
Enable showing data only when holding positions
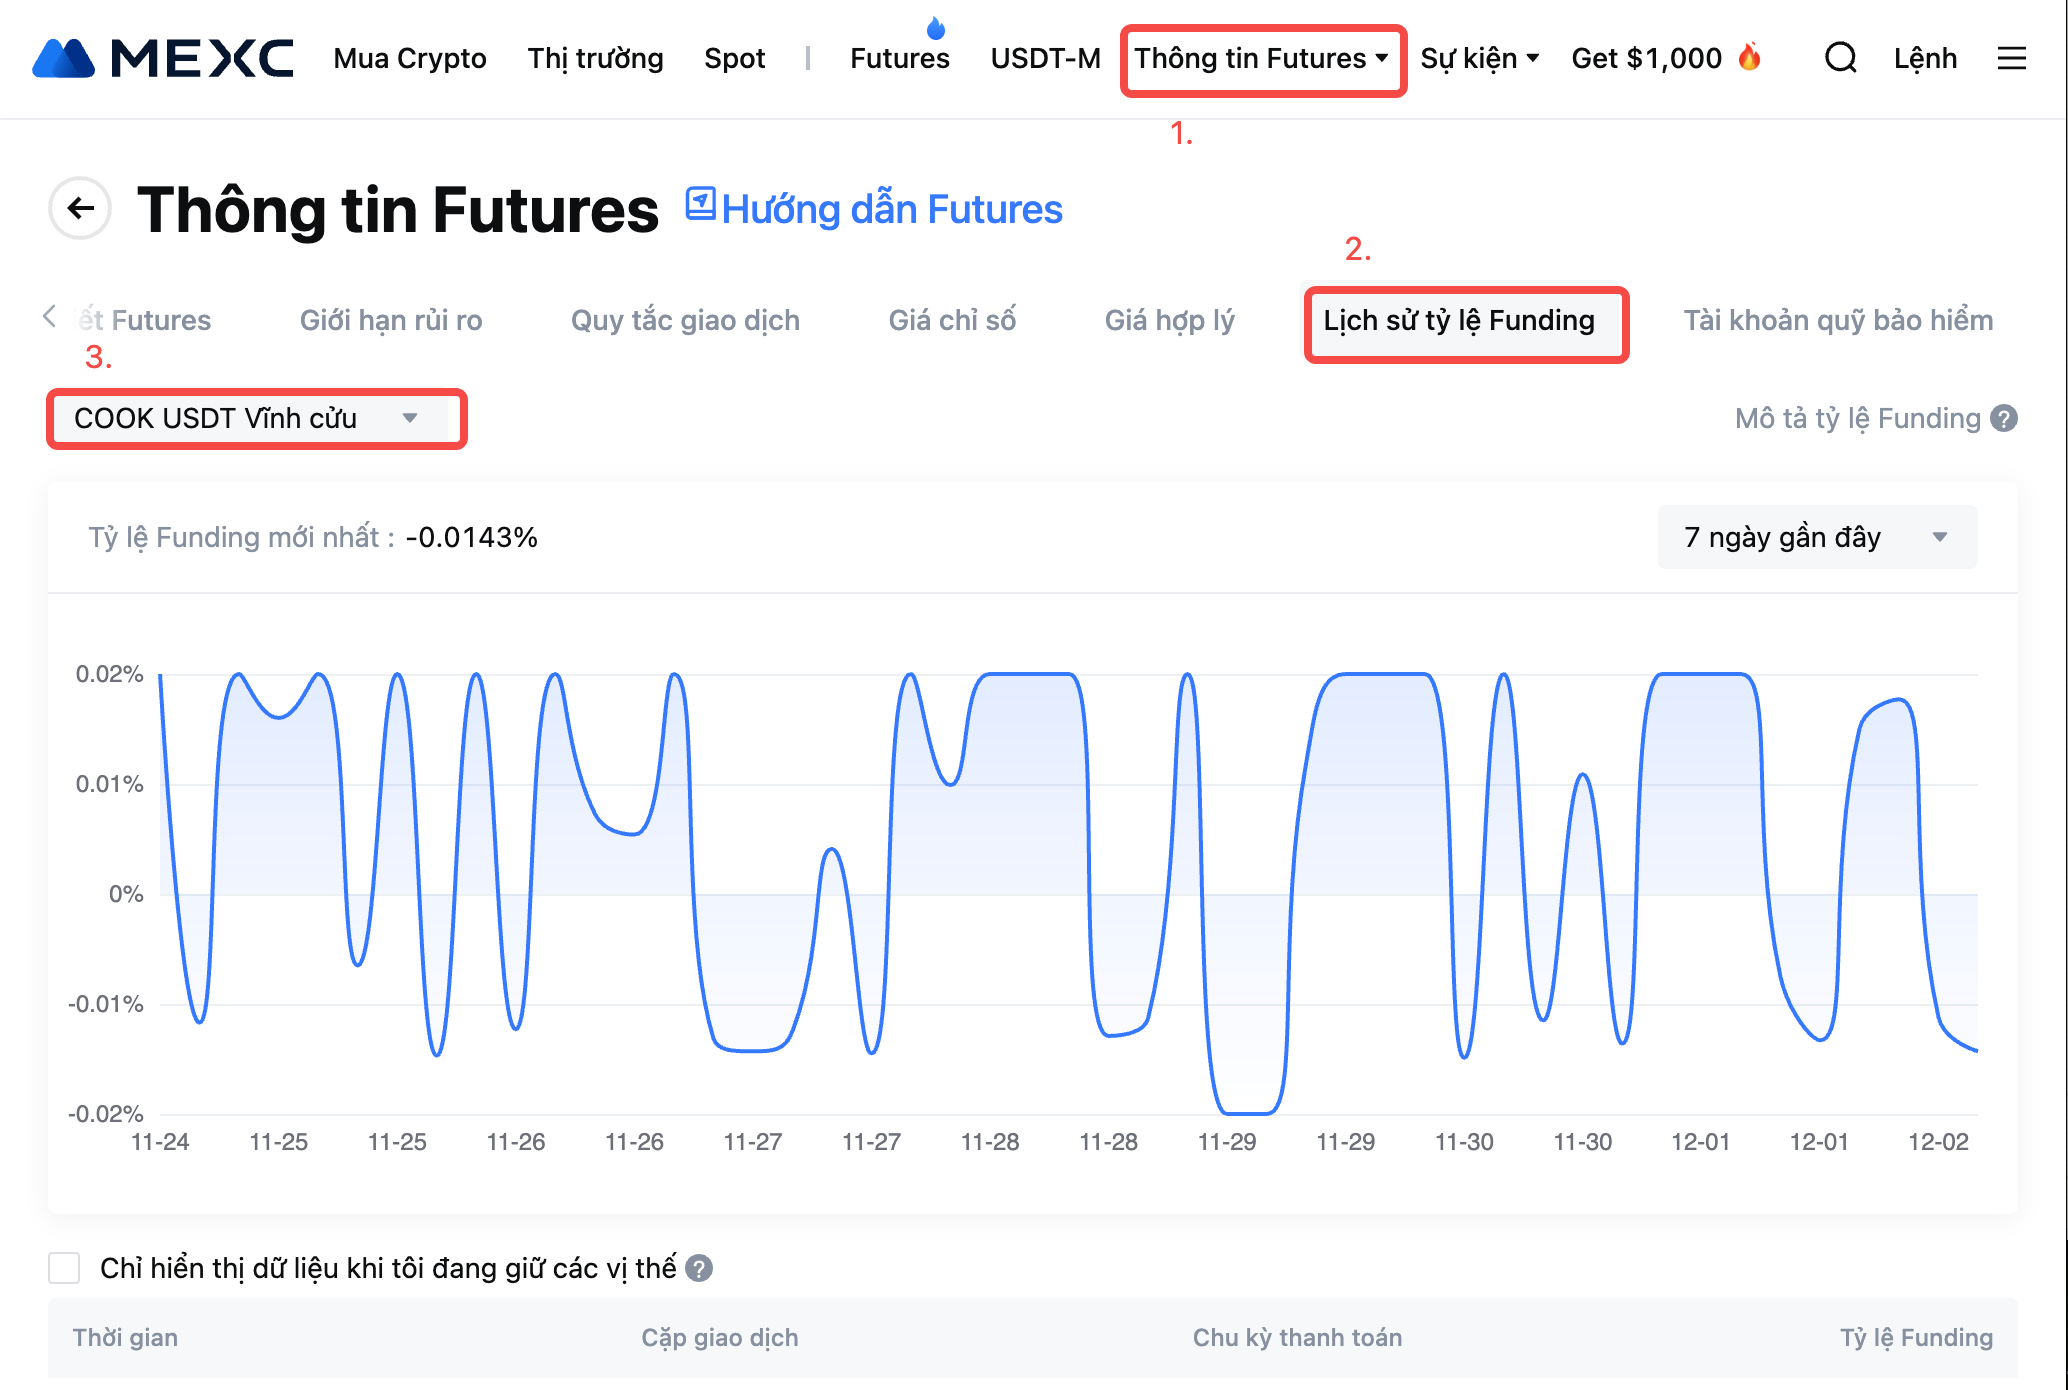[64, 1268]
